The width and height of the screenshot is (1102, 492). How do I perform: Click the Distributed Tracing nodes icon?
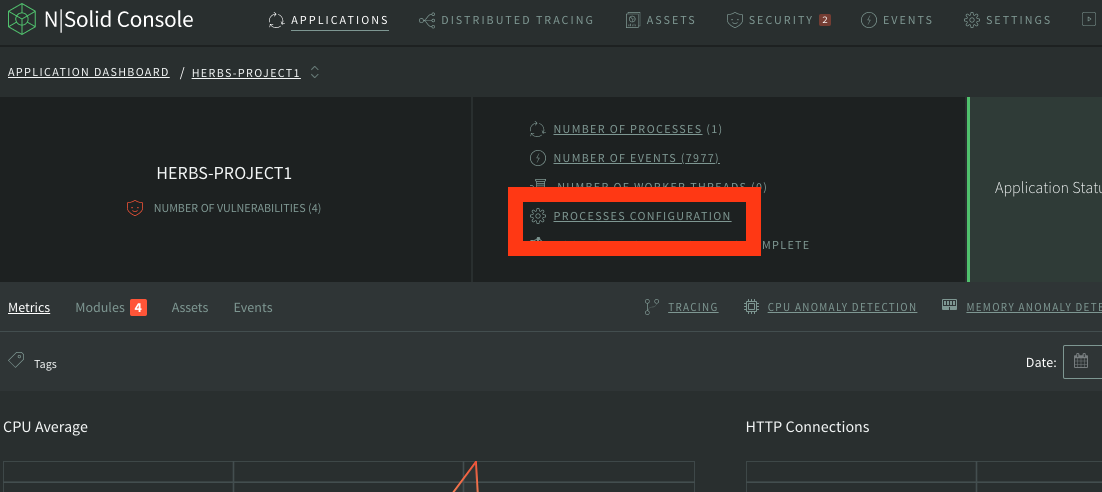coord(427,20)
